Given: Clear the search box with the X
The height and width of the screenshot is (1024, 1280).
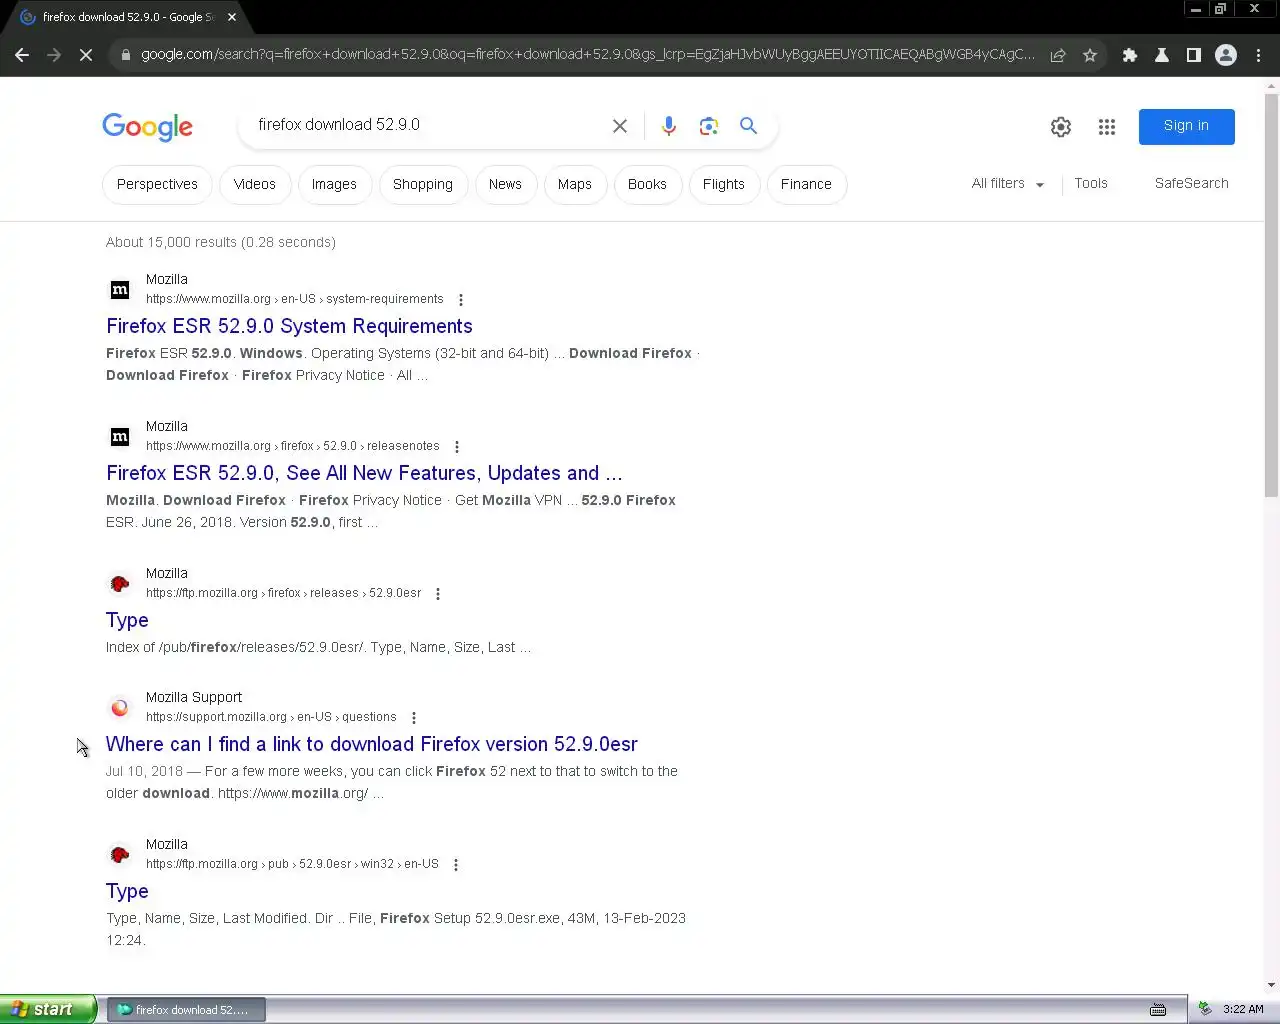Looking at the screenshot, I should tap(620, 126).
